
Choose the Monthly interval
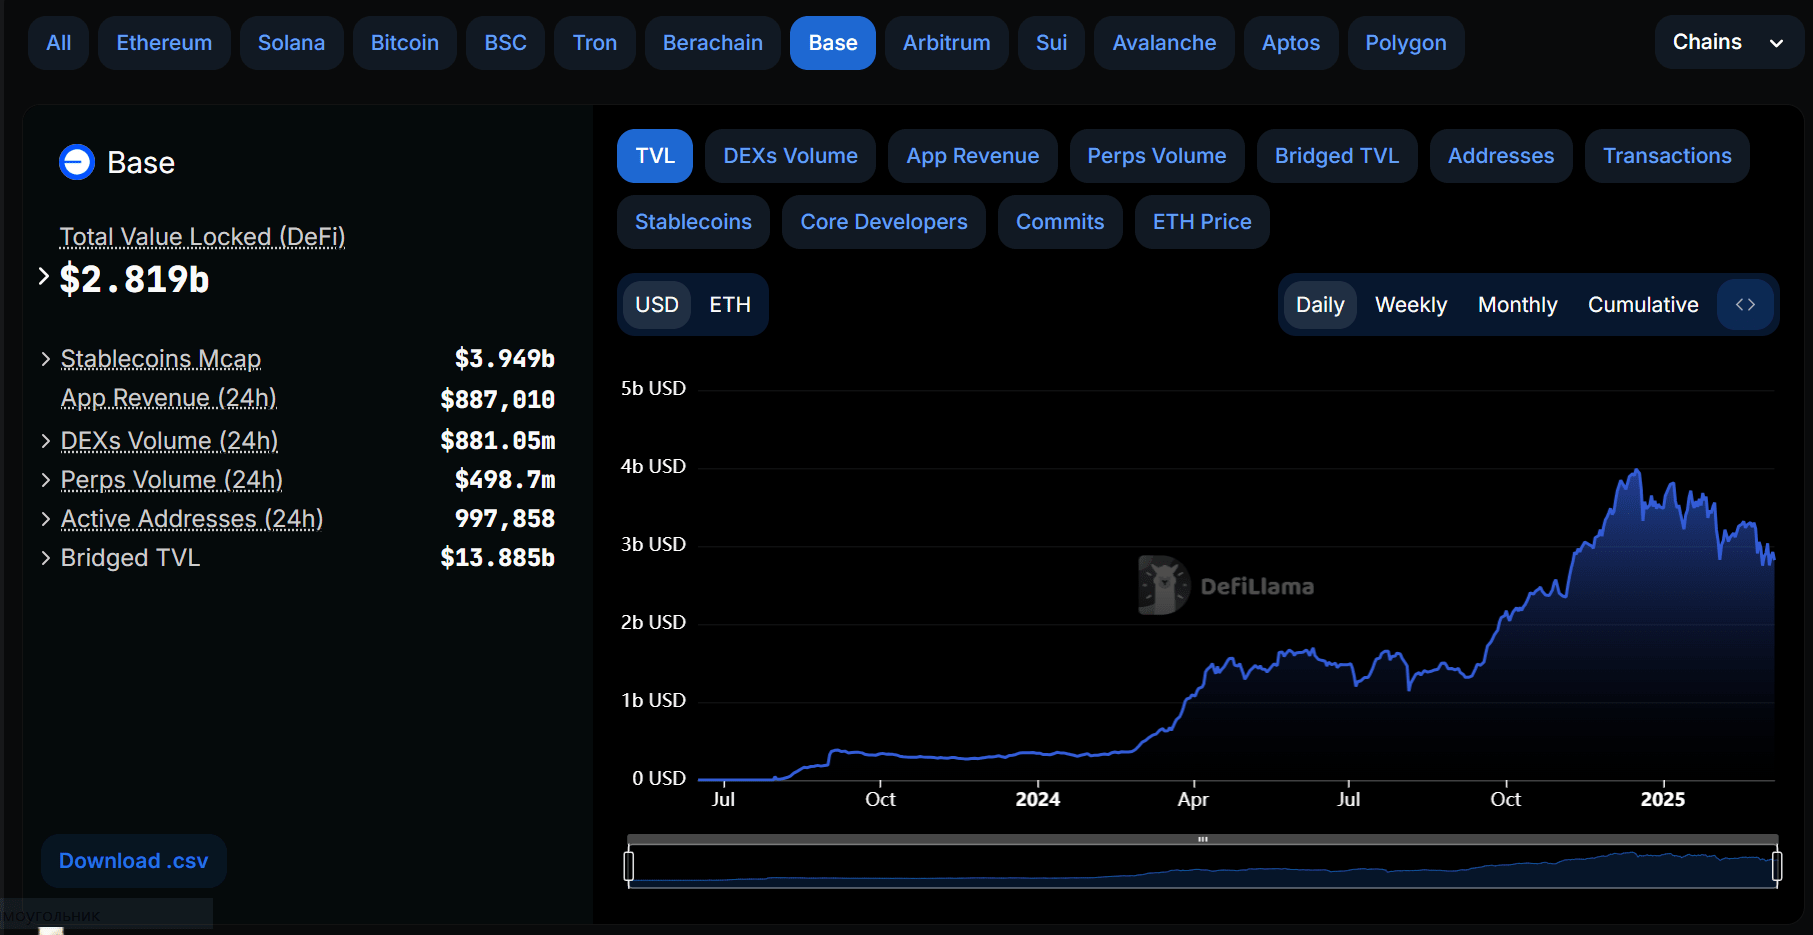(x=1518, y=305)
